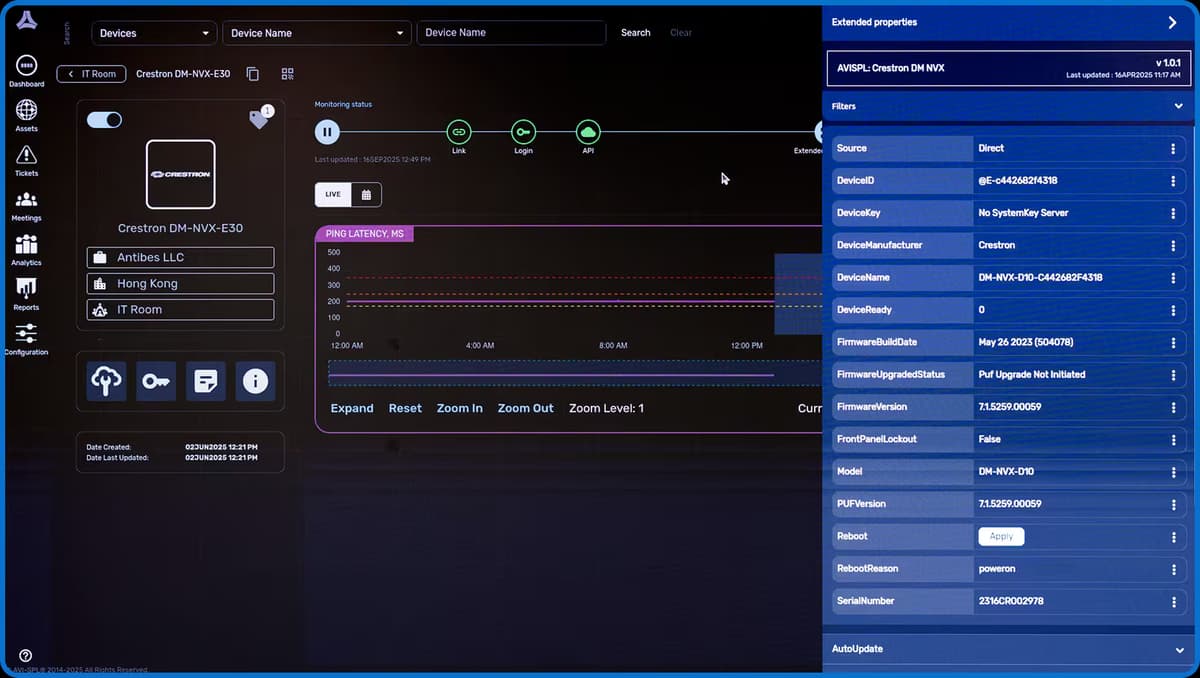The height and width of the screenshot is (678, 1200).
Task: Select the LIVE view toggle
Action: click(333, 195)
